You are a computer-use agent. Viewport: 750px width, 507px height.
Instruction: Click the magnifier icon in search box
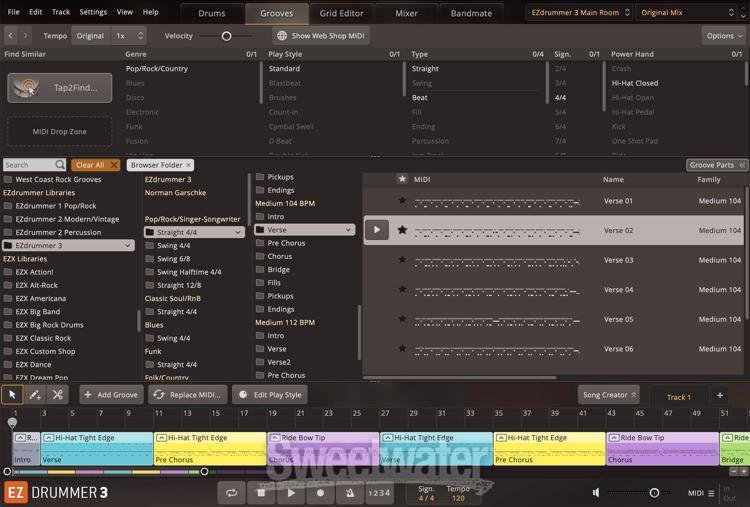click(x=60, y=165)
